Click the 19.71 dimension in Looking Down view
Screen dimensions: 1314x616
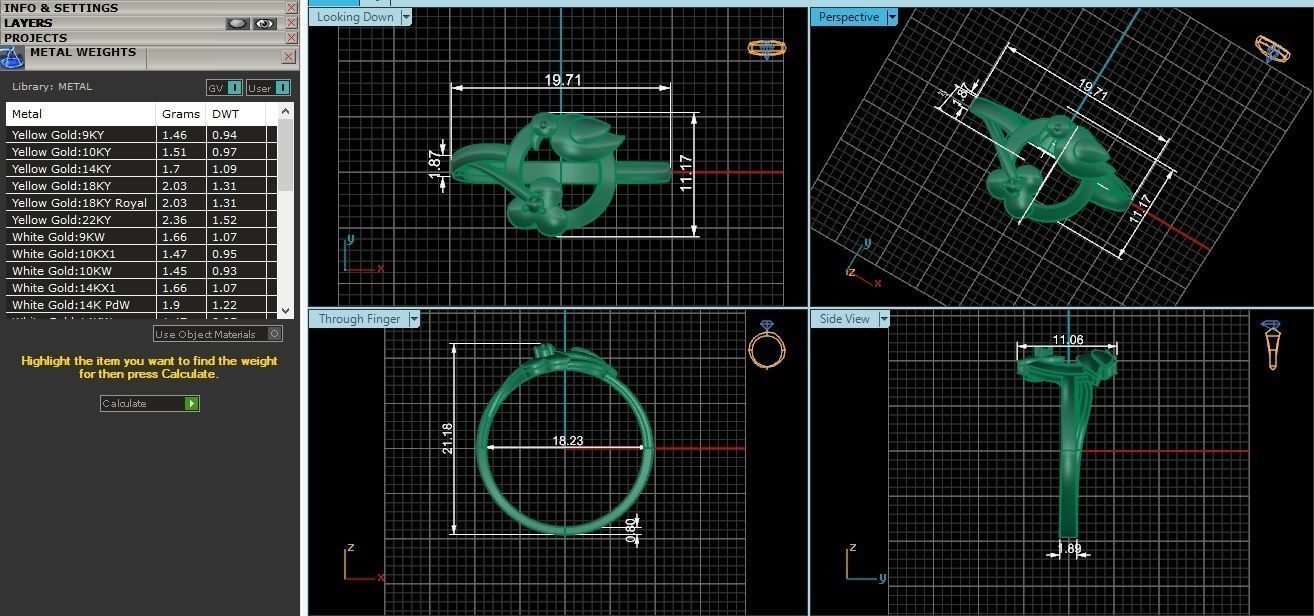pyautogui.click(x=563, y=80)
